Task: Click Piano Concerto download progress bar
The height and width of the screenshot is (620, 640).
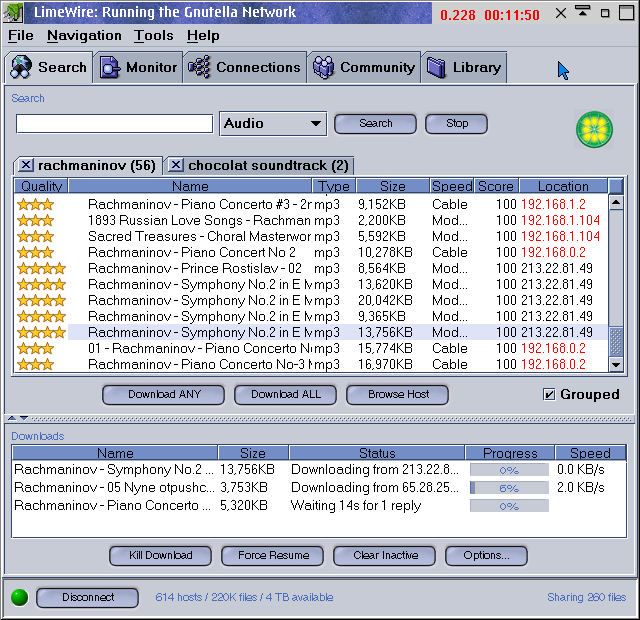Action: click(x=509, y=506)
